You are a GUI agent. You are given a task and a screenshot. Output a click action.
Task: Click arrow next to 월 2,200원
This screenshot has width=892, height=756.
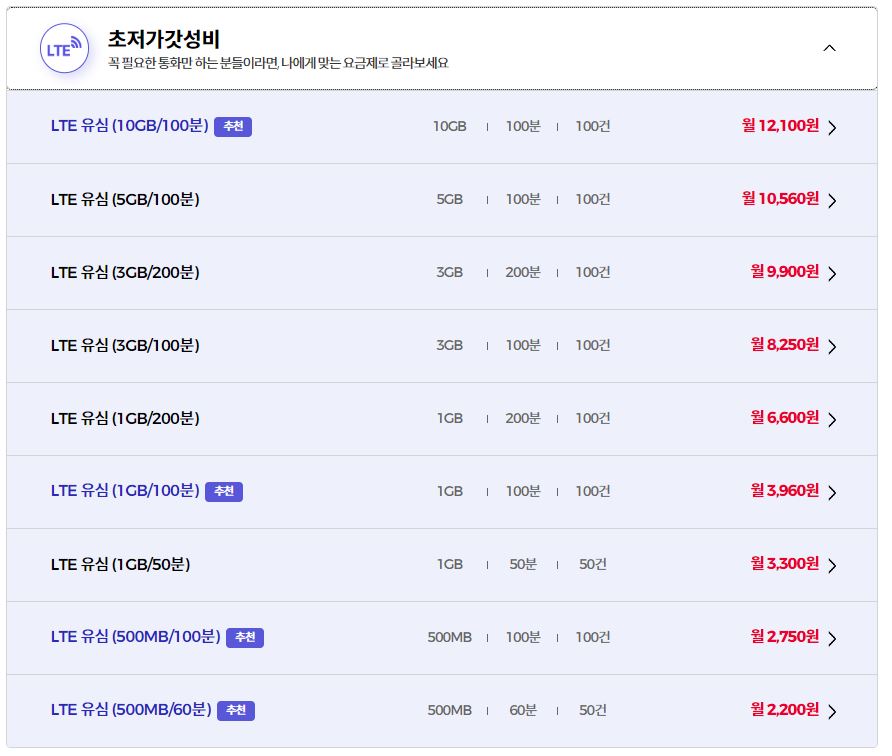click(x=832, y=712)
